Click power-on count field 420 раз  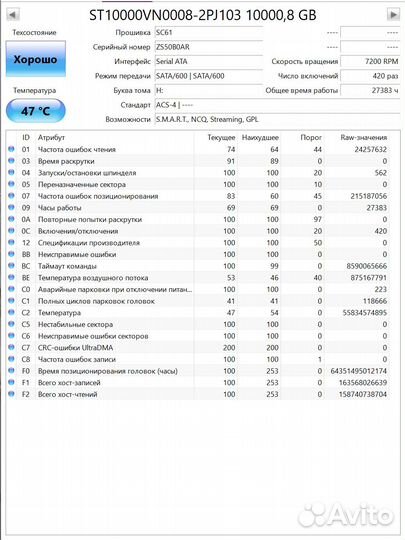point(370,76)
